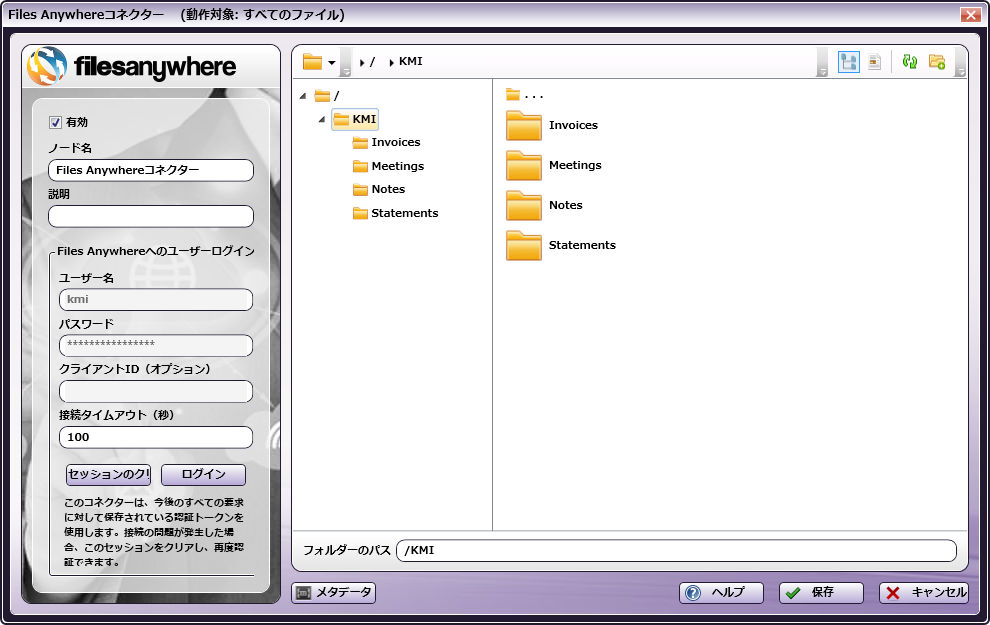
Task: Click 保存 to save settings
Action: coord(821,593)
